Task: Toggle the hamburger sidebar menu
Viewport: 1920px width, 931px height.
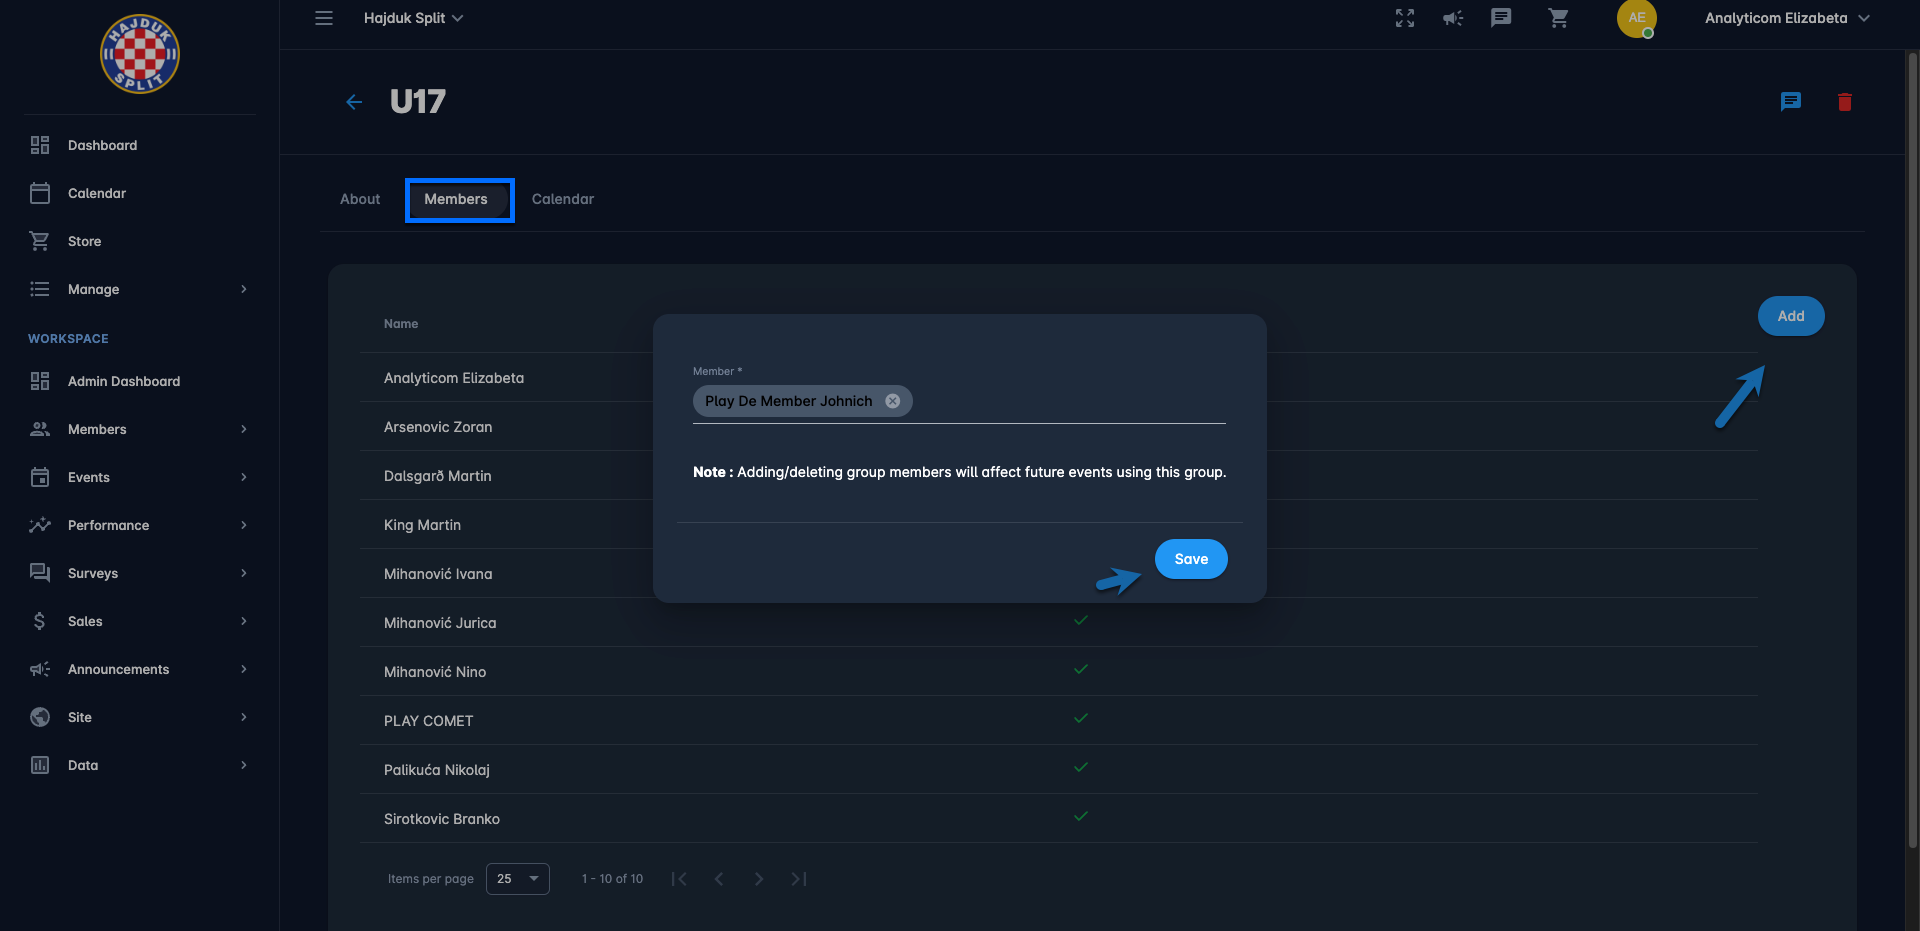Action: (324, 18)
